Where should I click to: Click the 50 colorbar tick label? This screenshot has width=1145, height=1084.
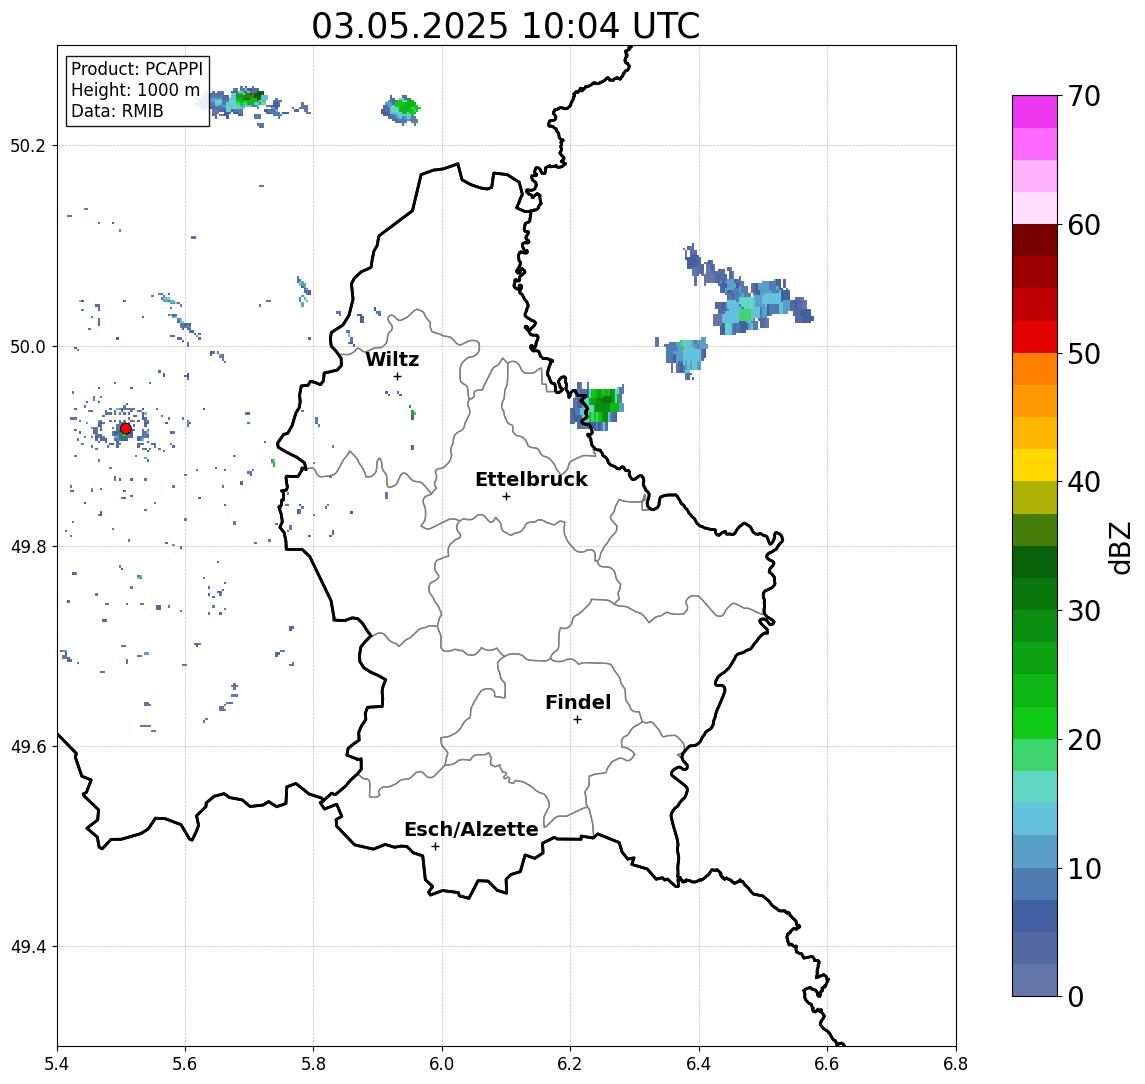point(1084,354)
